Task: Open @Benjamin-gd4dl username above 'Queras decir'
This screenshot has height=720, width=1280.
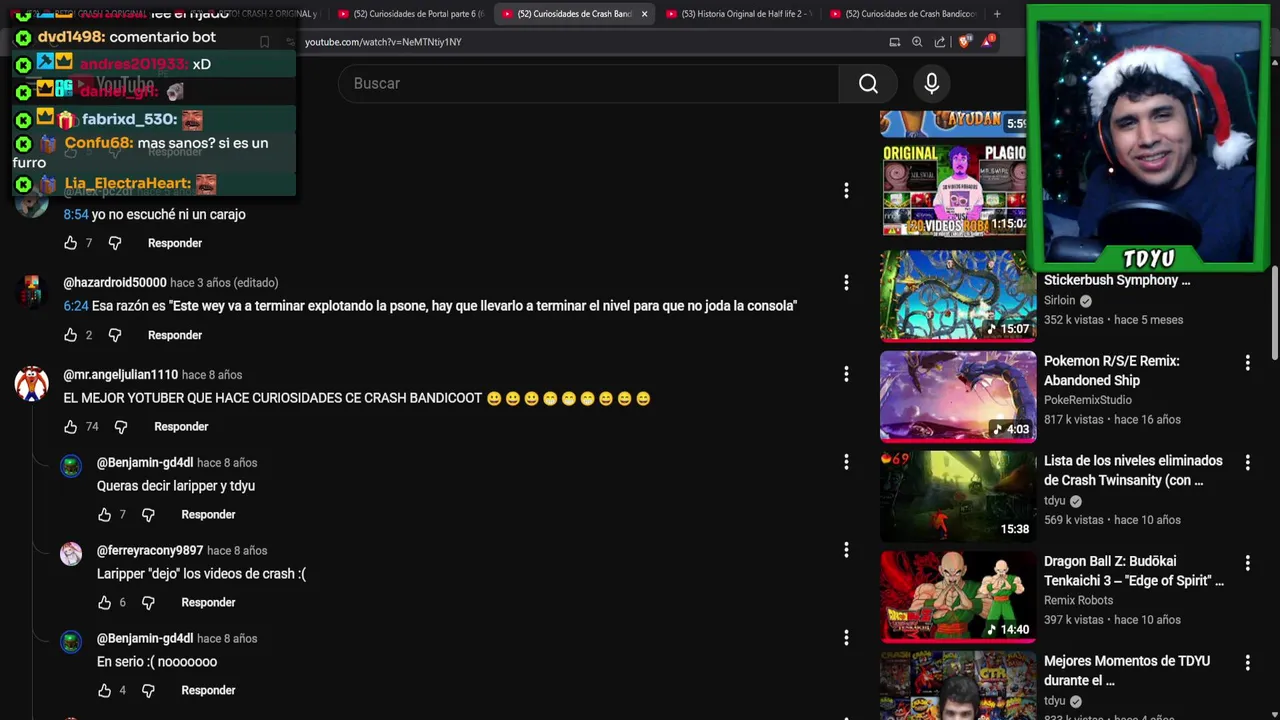Action: click(x=145, y=463)
